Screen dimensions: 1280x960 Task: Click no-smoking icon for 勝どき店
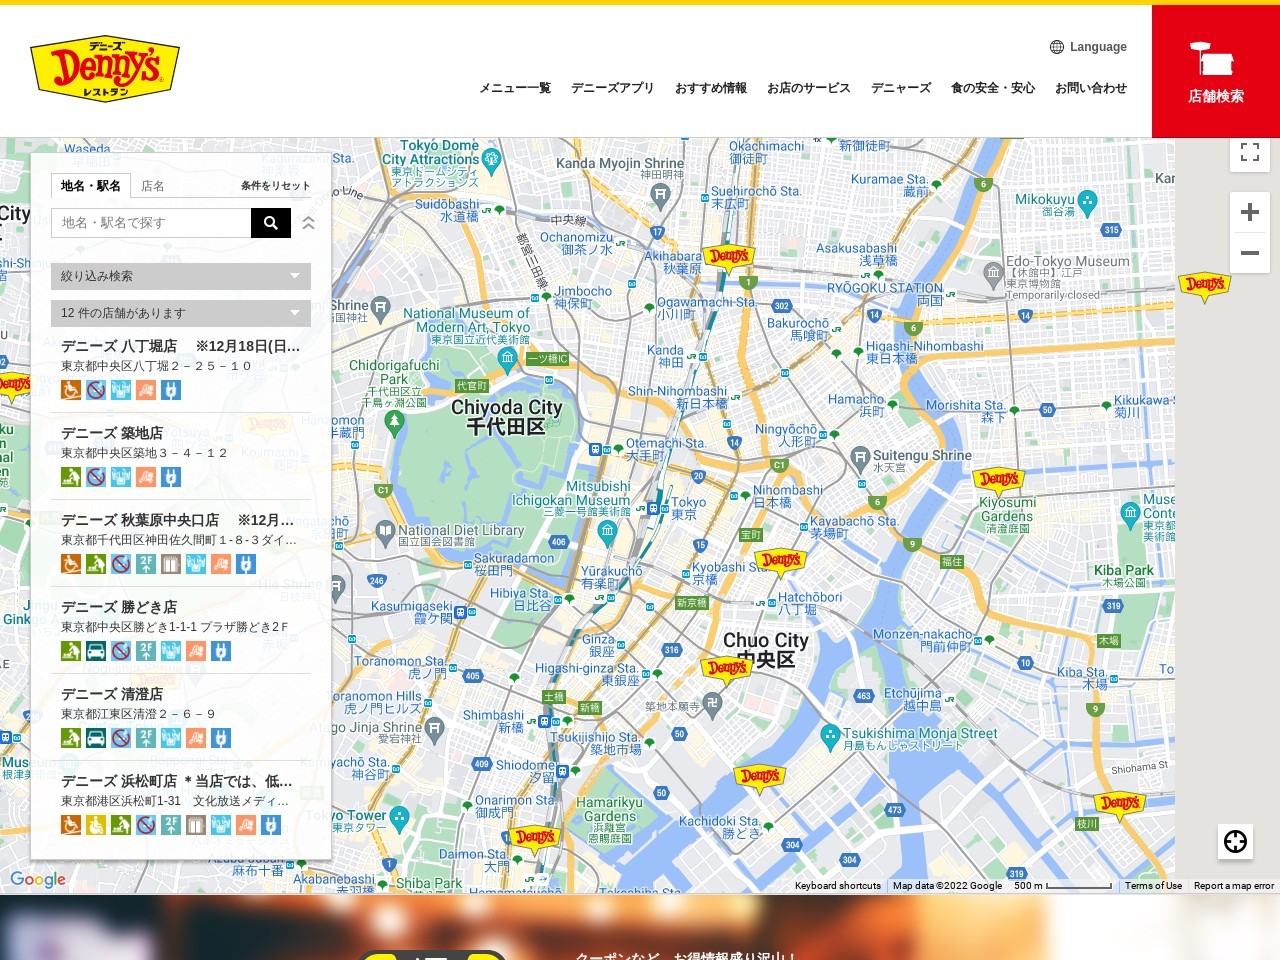[121, 651]
